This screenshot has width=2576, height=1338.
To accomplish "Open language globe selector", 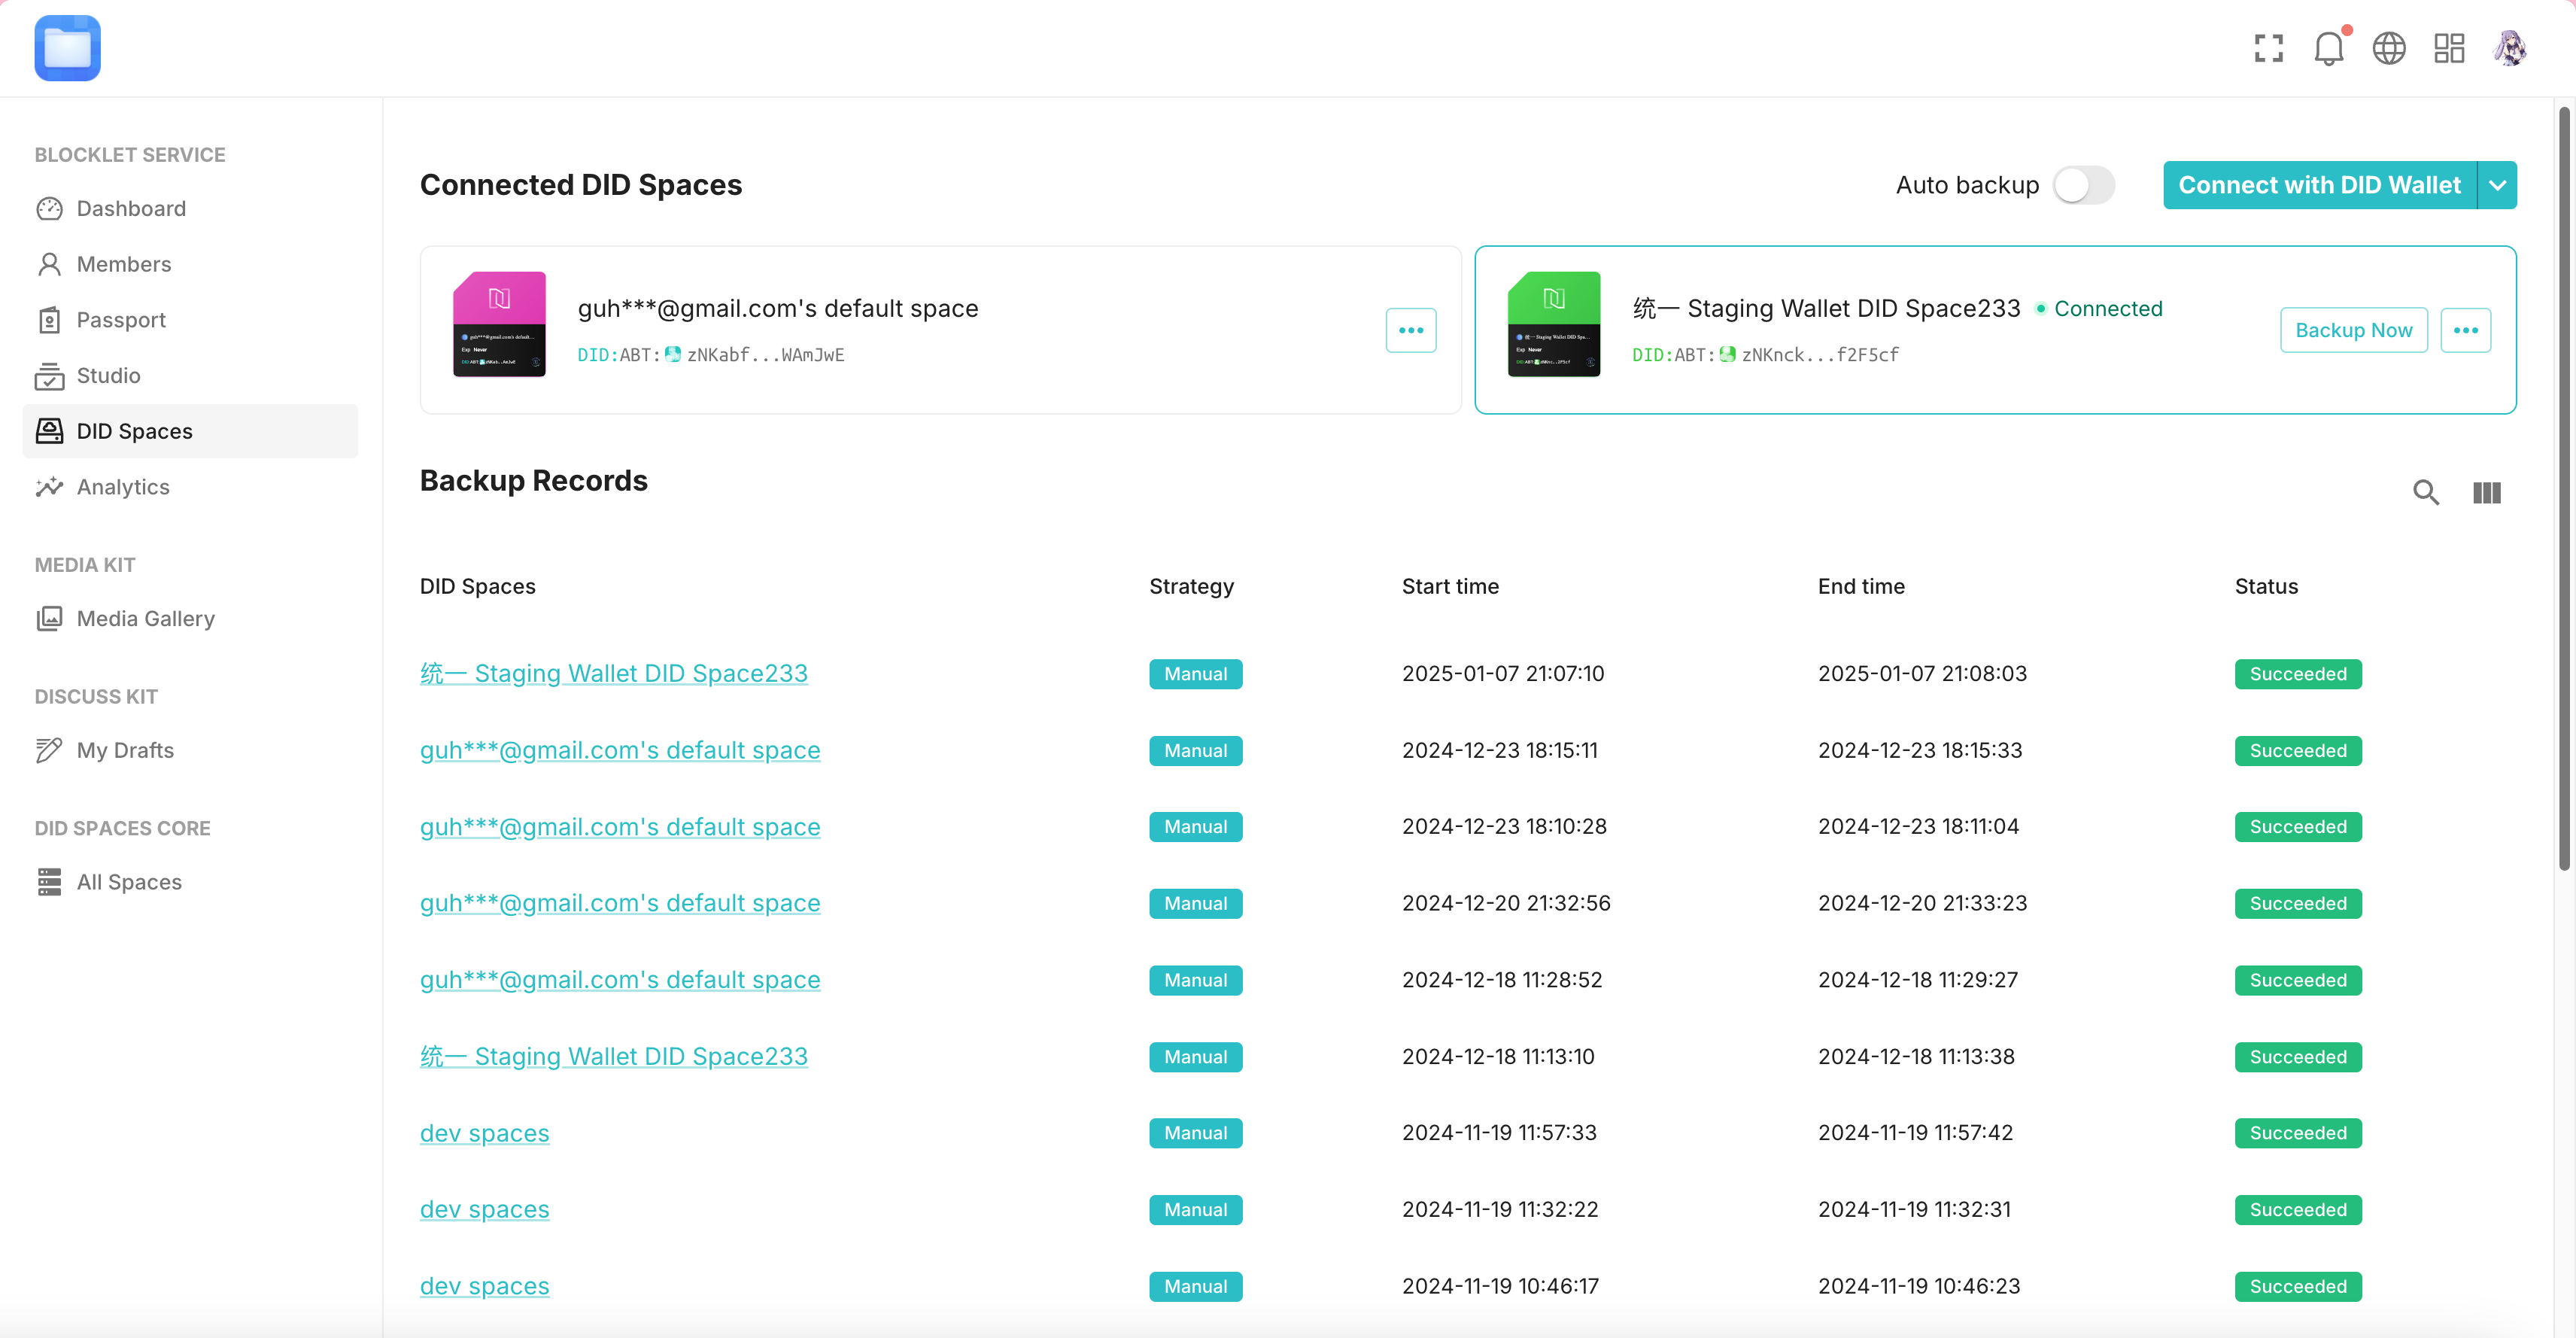I will pos(2389,48).
